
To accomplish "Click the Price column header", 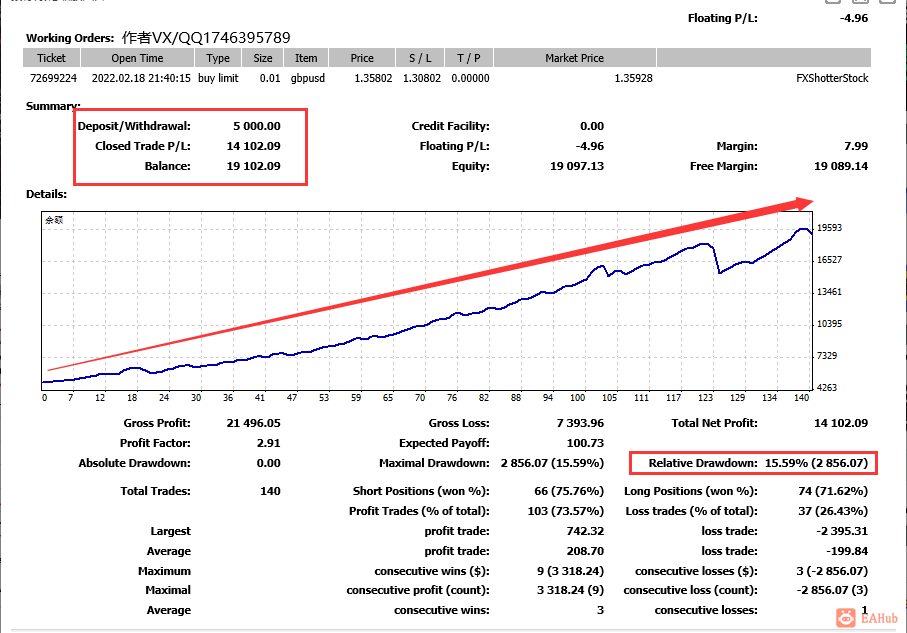I will click(x=362, y=58).
